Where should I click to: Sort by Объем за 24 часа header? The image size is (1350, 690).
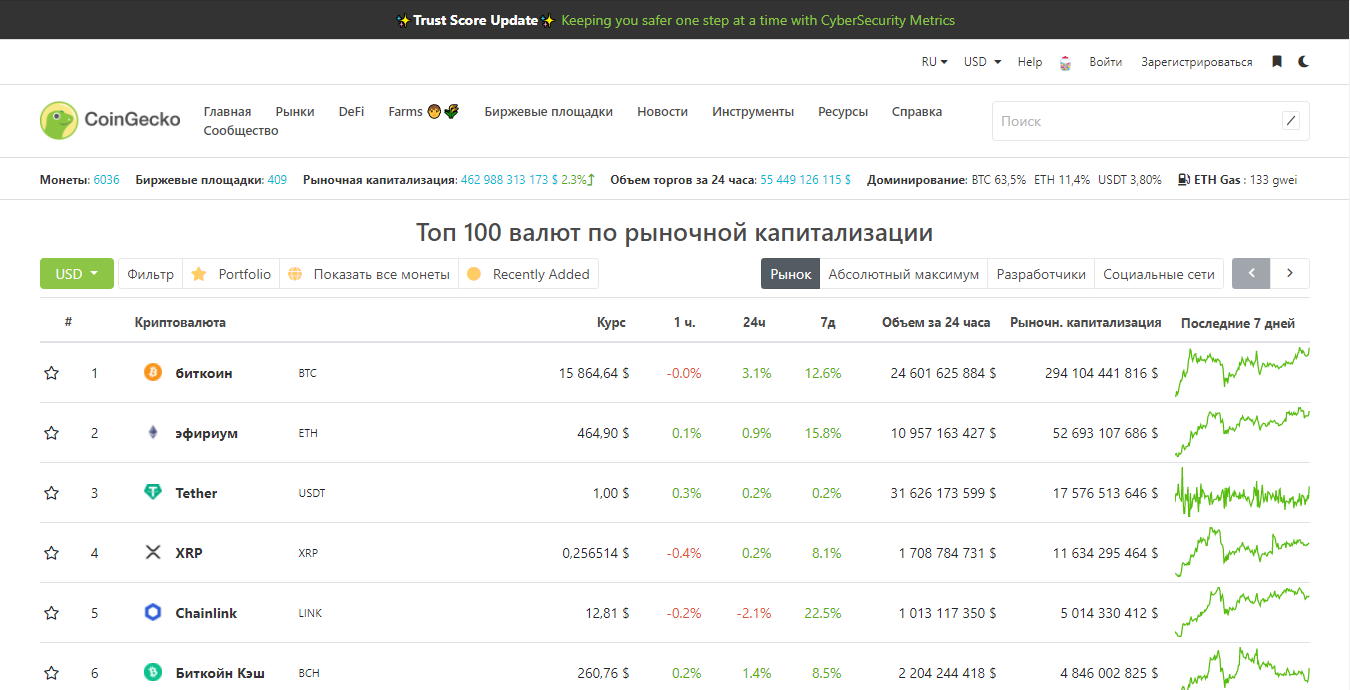pos(936,323)
